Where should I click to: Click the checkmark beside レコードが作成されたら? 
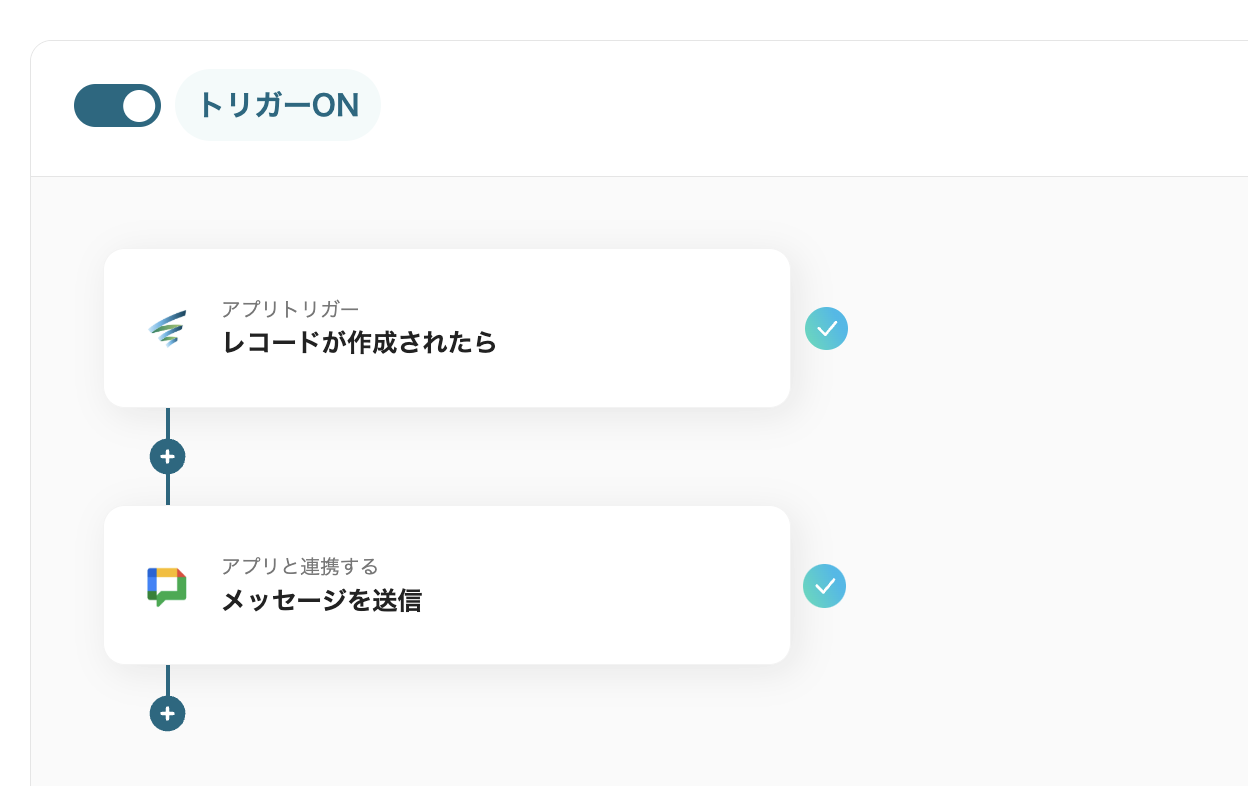(826, 328)
